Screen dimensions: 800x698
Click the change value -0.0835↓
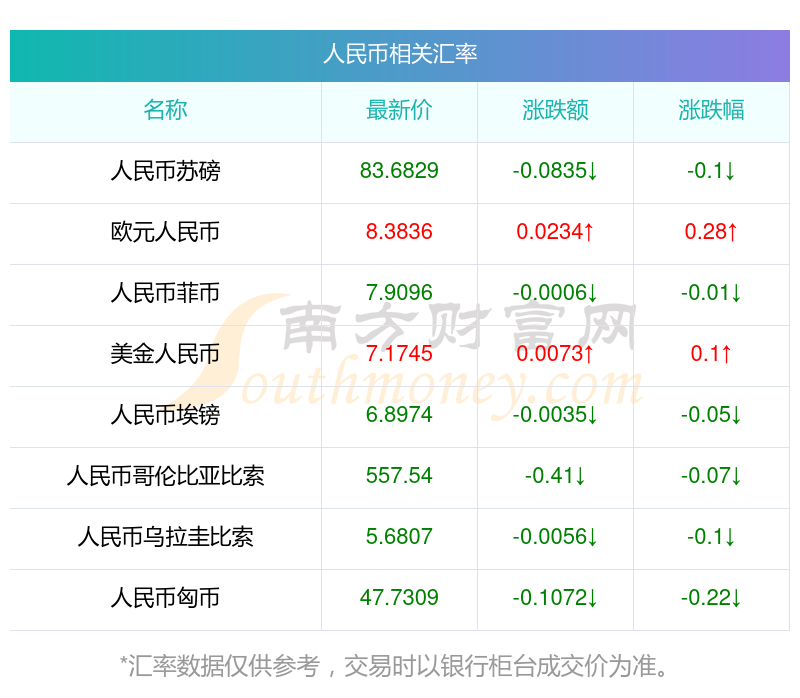click(x=555, y=171)
